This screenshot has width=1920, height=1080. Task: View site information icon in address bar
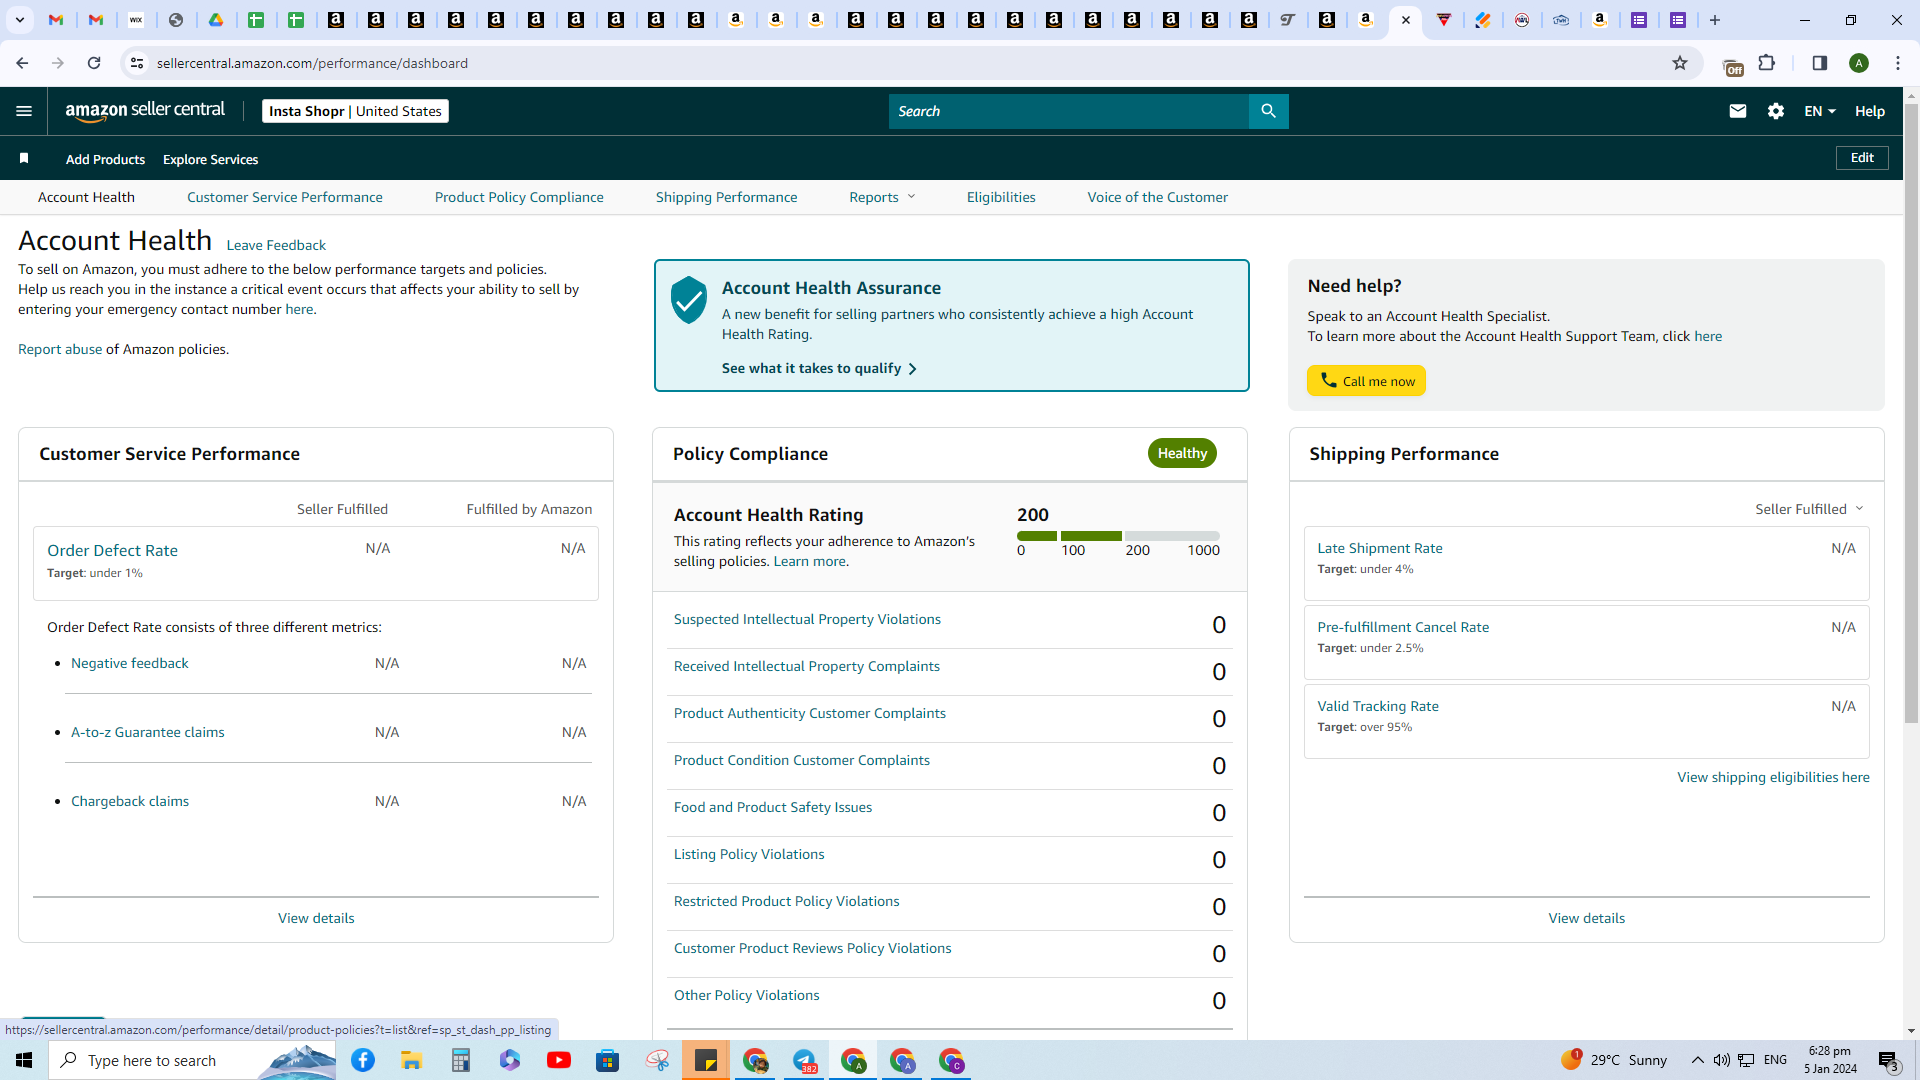[137, 63]
